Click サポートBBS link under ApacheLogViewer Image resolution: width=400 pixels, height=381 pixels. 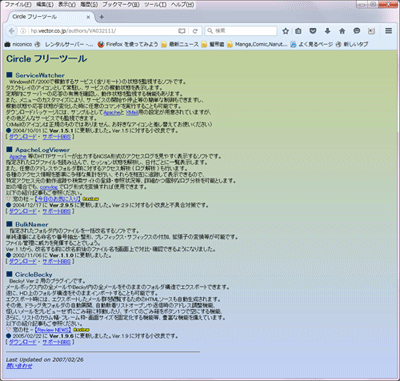(56, 211)
